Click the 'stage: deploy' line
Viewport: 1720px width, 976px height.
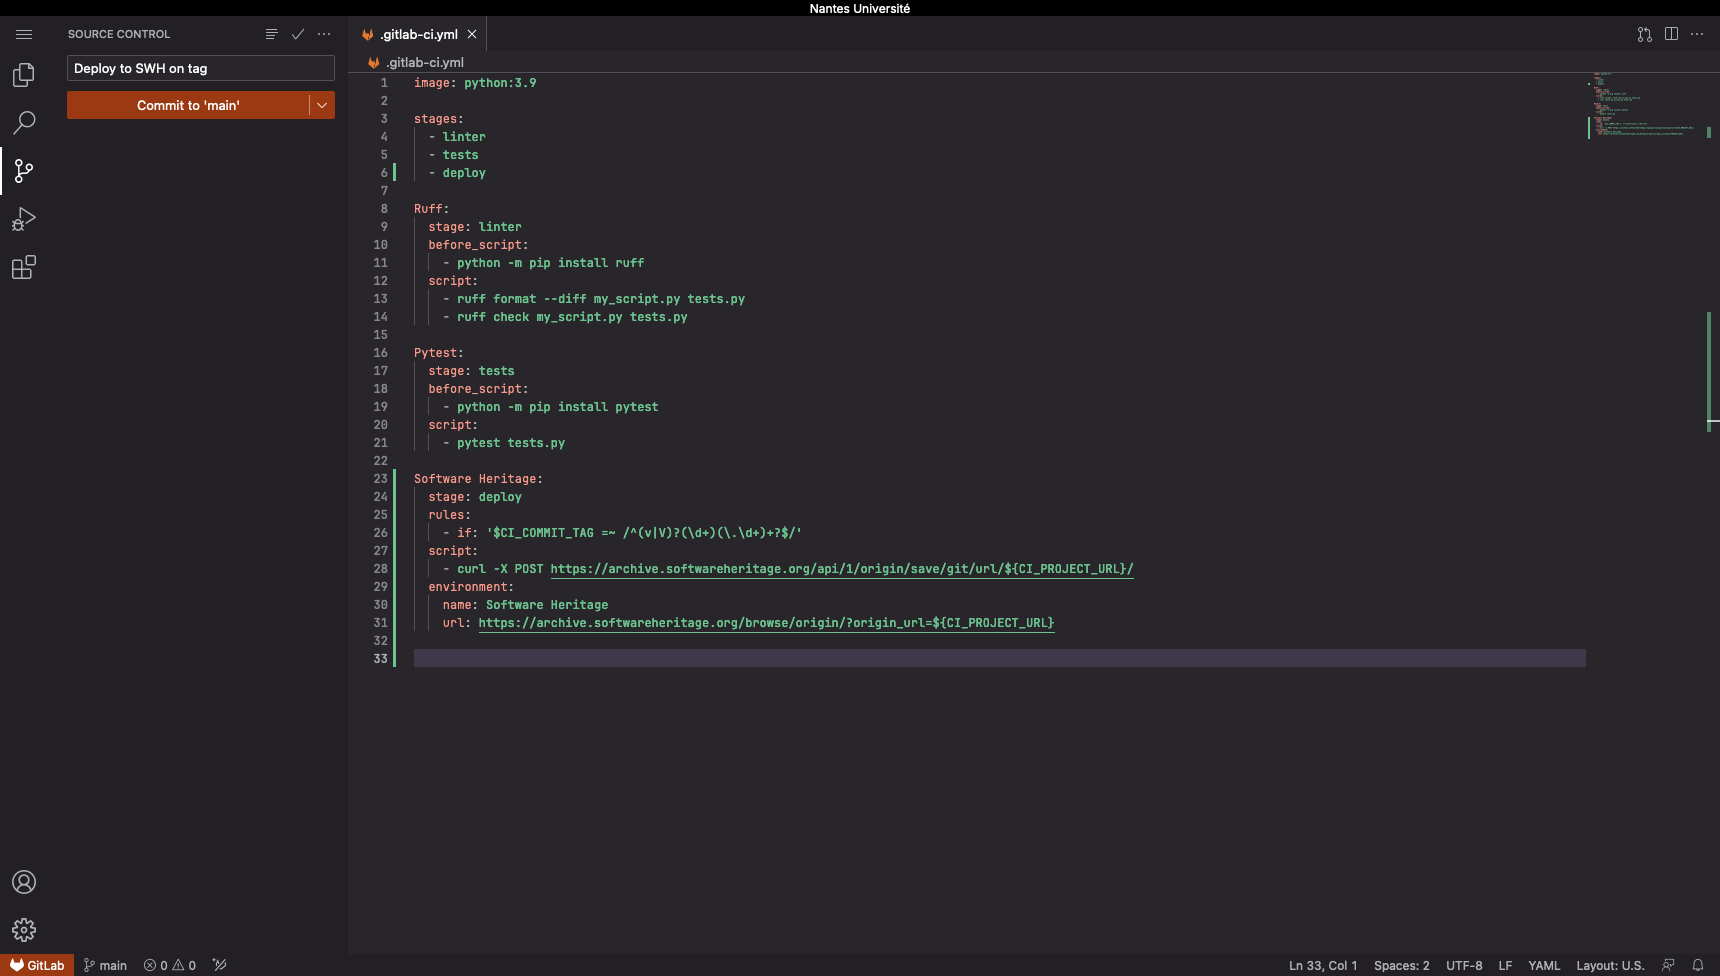pos(475,497)
